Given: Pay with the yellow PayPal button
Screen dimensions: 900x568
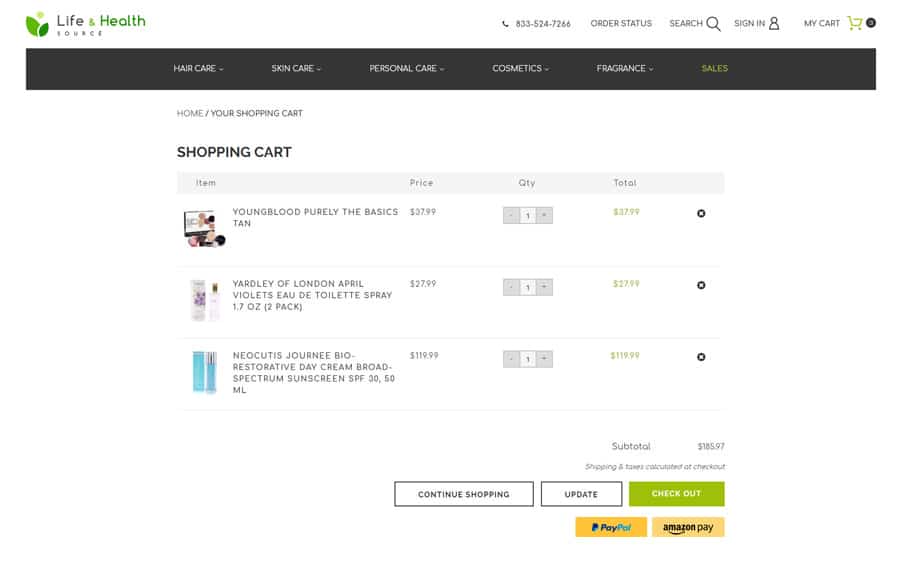Looking at the screenshot, I should [611, 527].
